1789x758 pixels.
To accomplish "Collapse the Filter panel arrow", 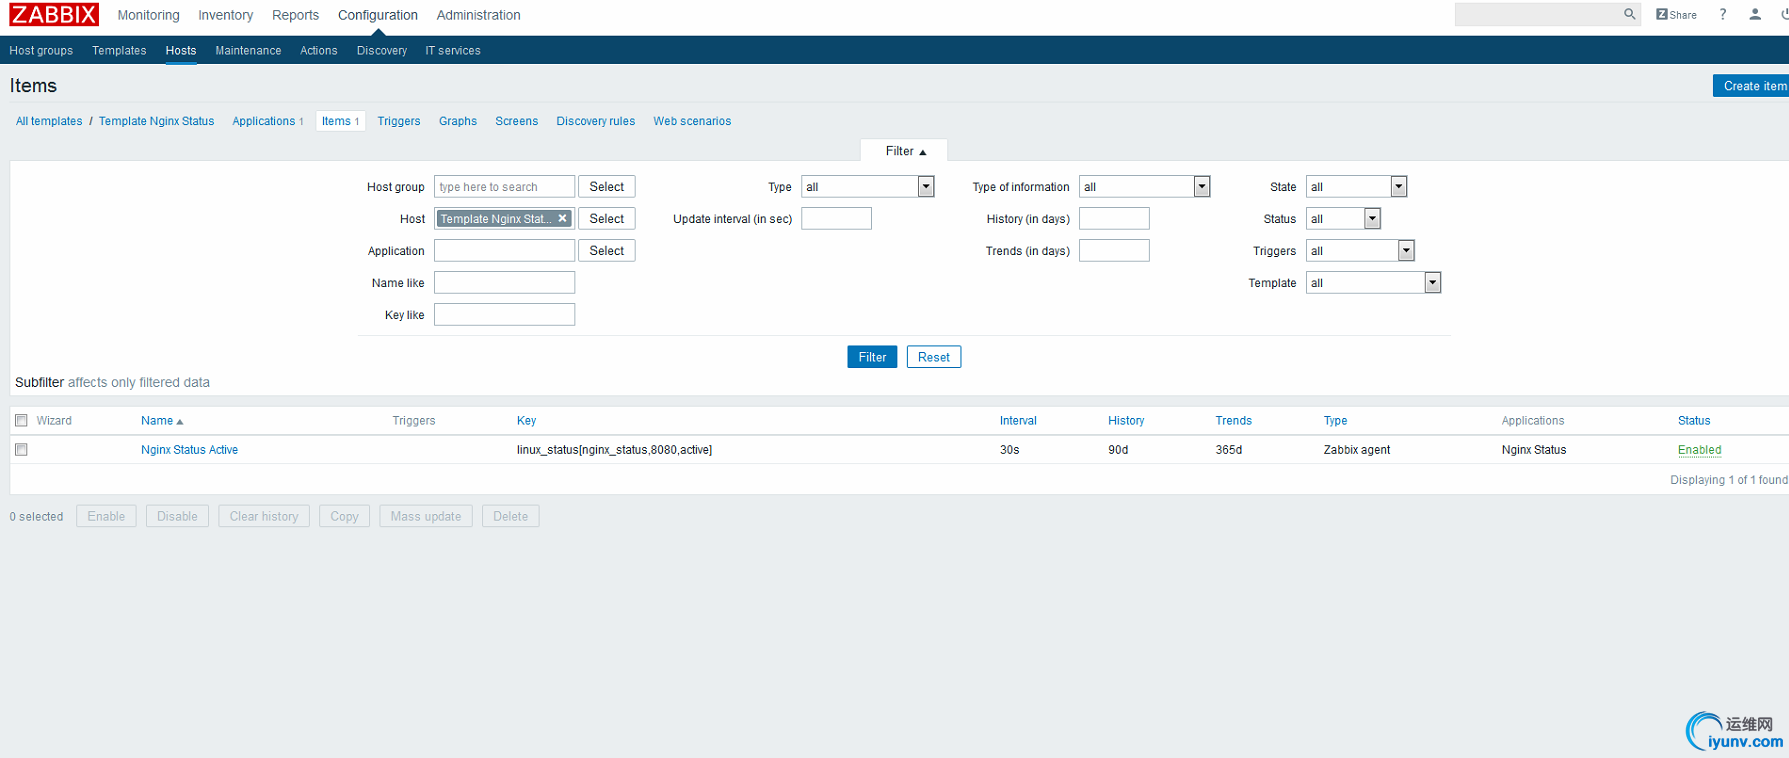I will [x=922, y=152].
